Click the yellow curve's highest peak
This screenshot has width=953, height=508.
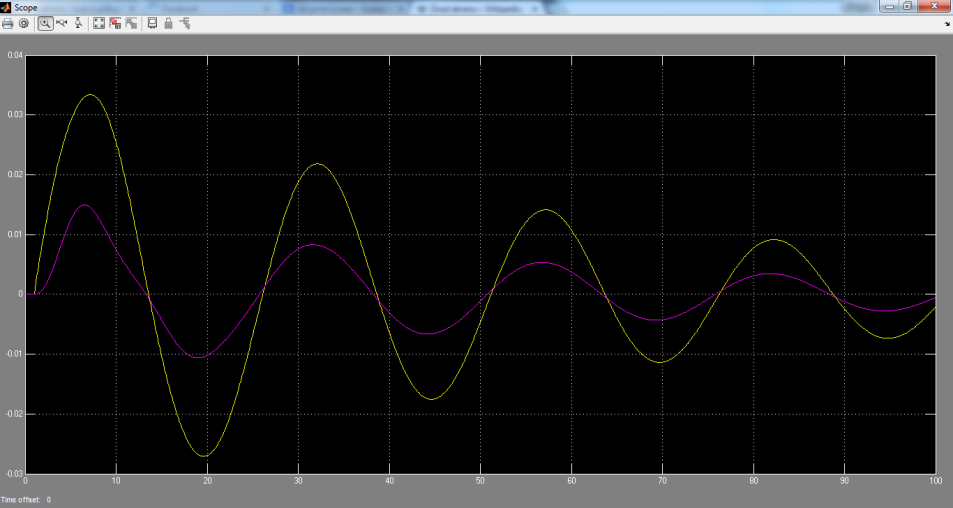[x=90, y=95]
